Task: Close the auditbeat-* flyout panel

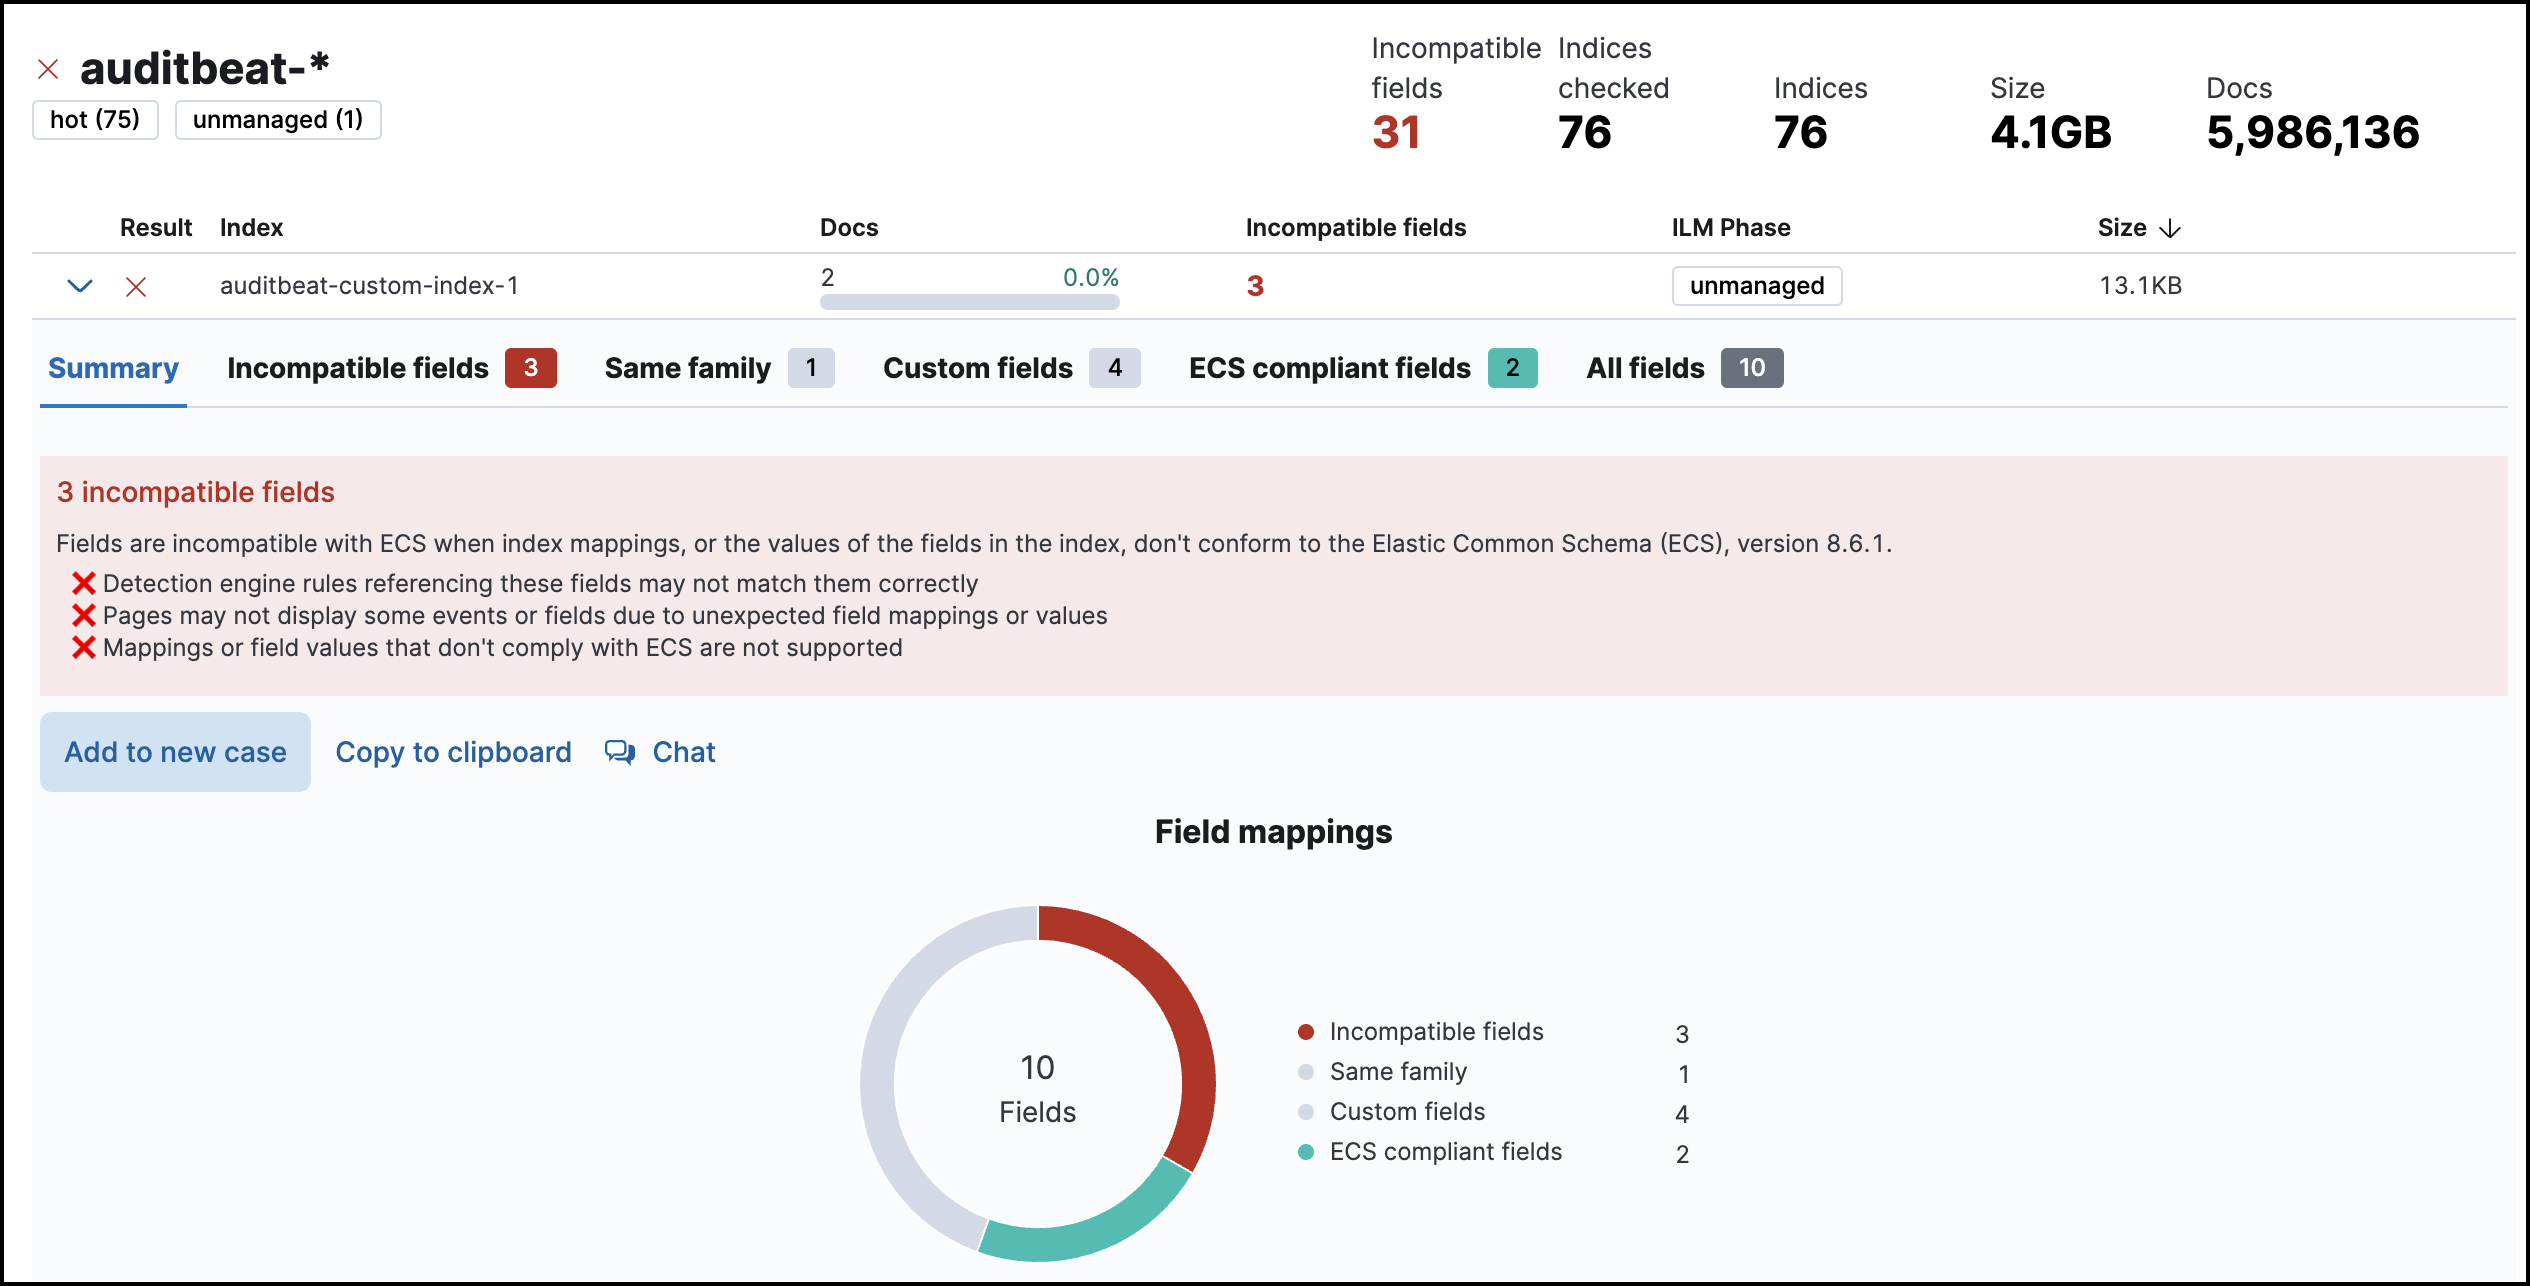Action: [x=47, y=67]
